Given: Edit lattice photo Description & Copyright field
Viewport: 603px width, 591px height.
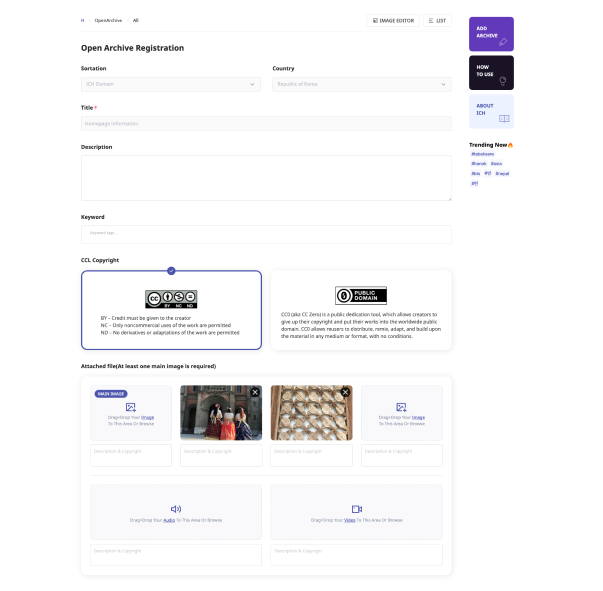Looking at the screenshot, I should (311, 456).
